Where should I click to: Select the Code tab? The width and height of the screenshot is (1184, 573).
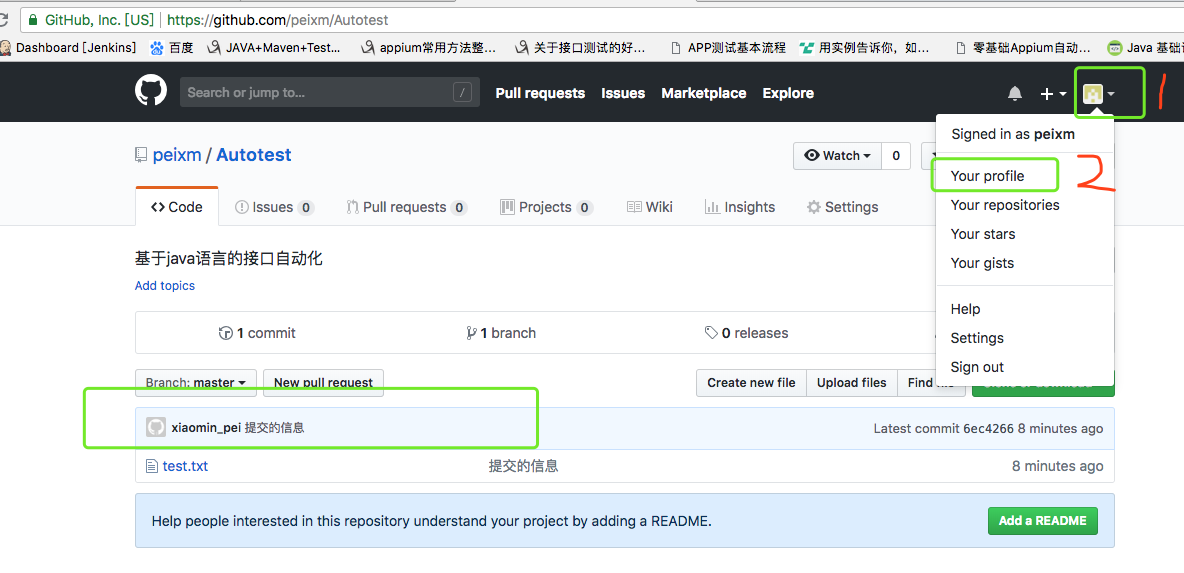click(177, 207)
